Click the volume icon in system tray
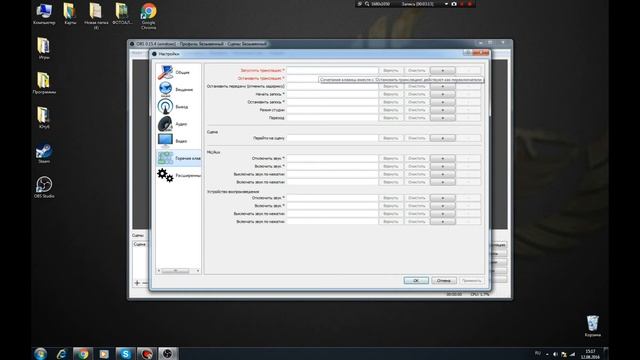640x360 pixels. 556,354
